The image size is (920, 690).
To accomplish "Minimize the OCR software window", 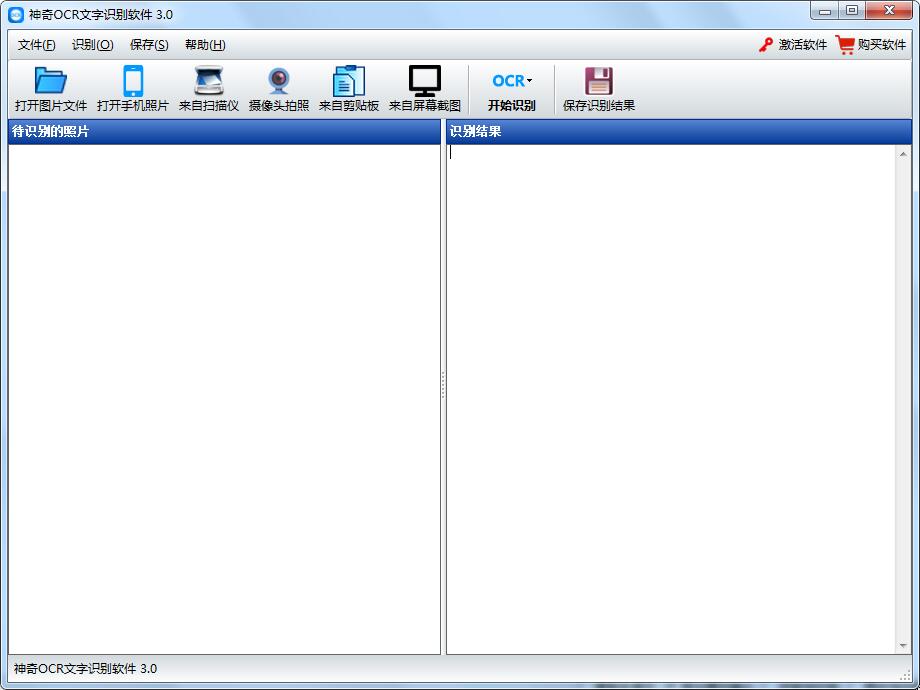I will coord(825,11).
